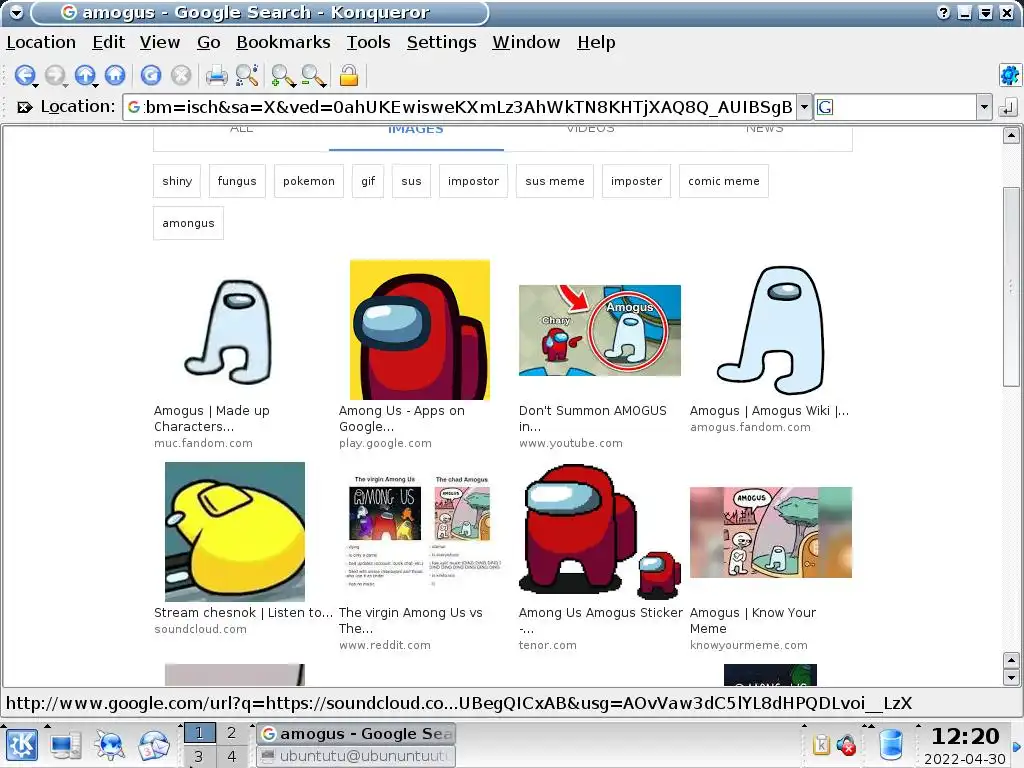
Task: Click the red Among Us Play Store thumbnail
Action: 420,330
